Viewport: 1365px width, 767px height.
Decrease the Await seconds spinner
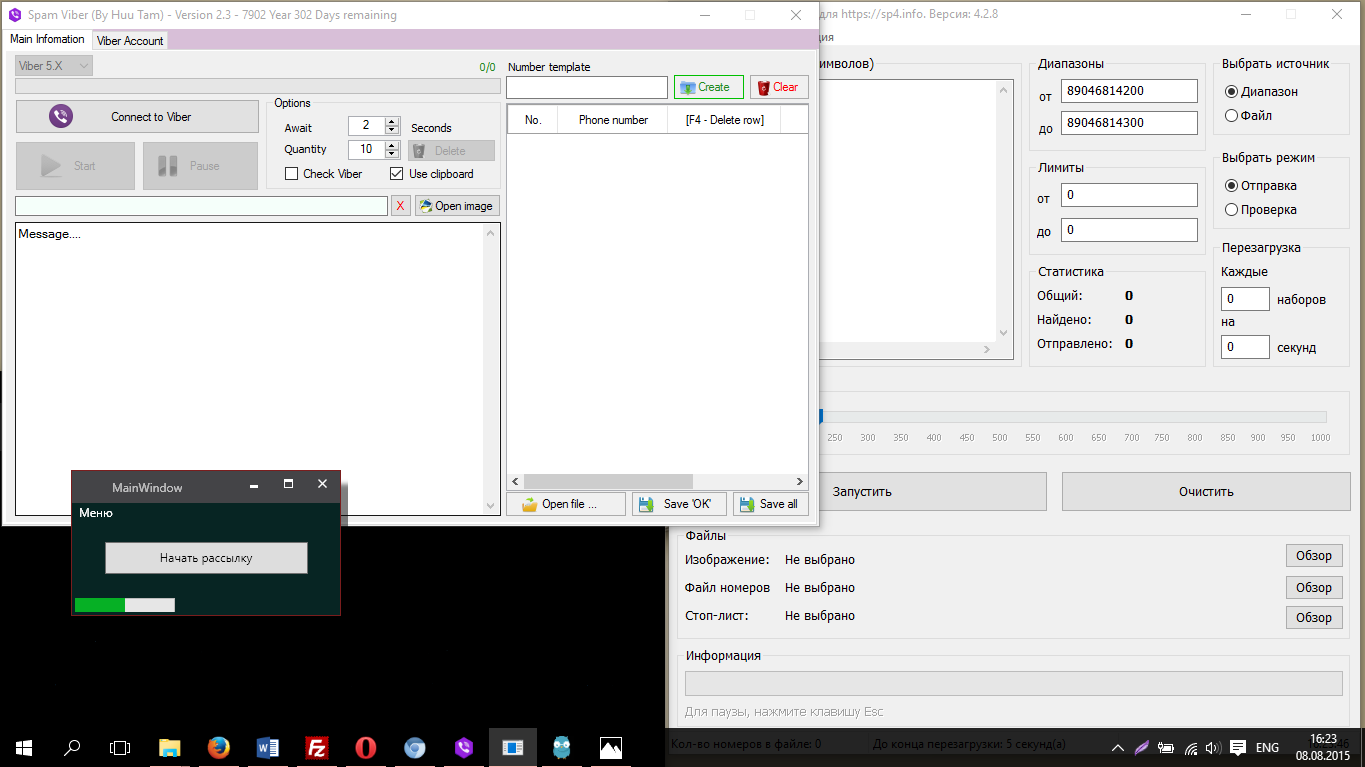[392, 131]
